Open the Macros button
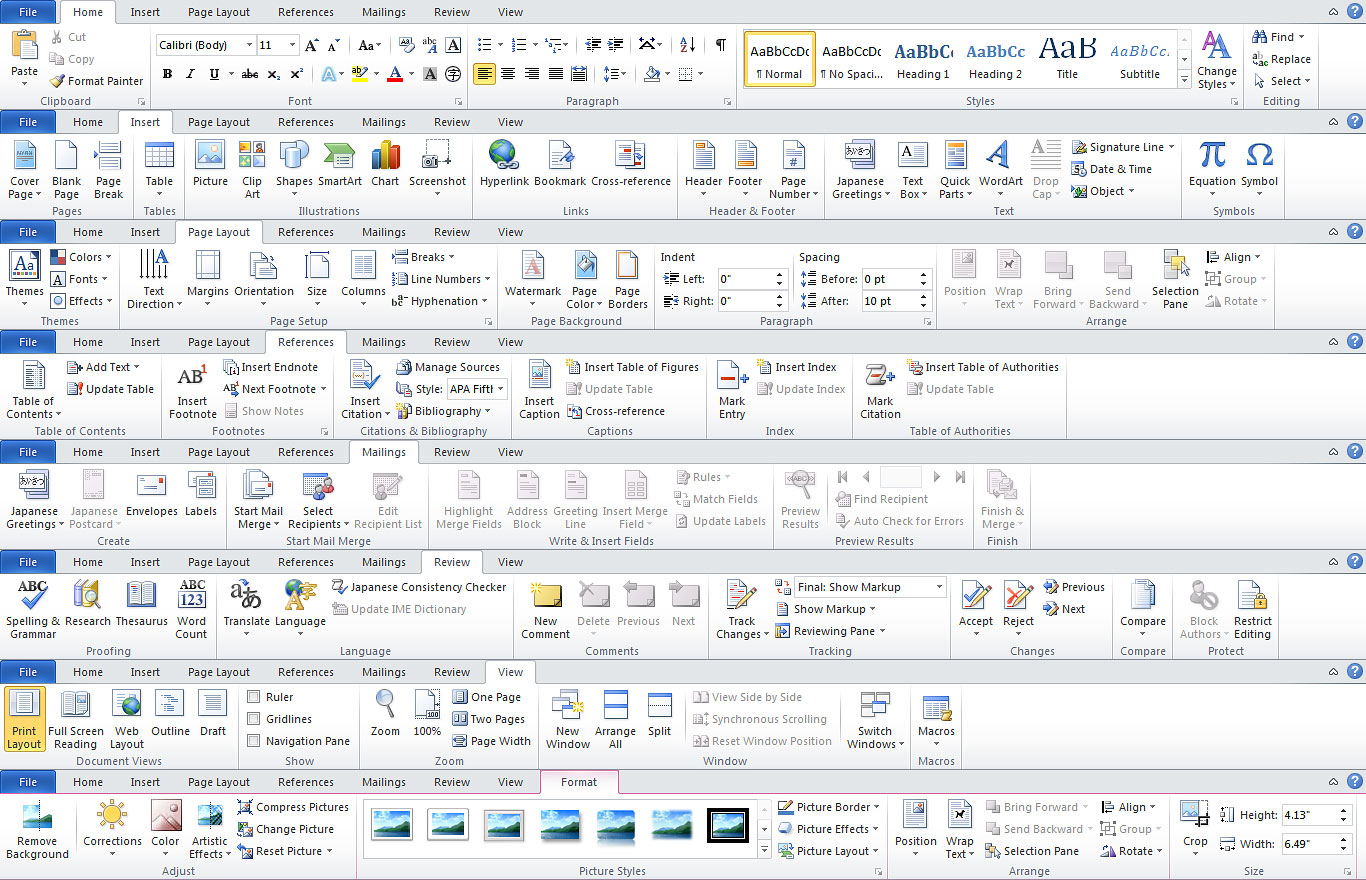1366x880 pixels. pyautogui.click(x=936, y=720)
